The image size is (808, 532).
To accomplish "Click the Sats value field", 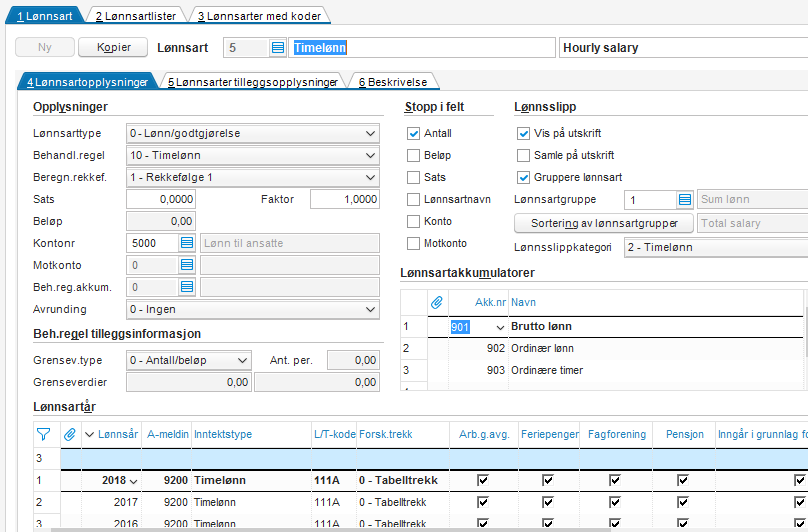I will coord(161,200).
